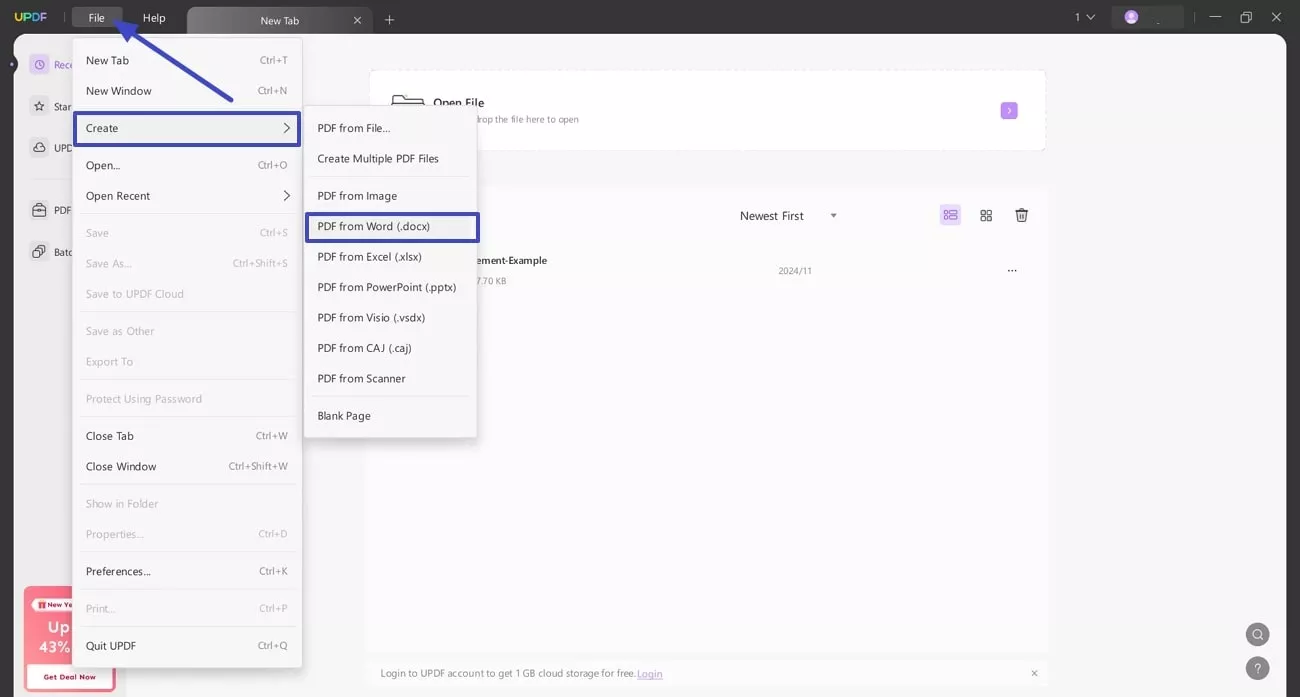This screenshot has width=1300, height=697.
Task: Click the Get Deal Now button
Action: point(70,677)
